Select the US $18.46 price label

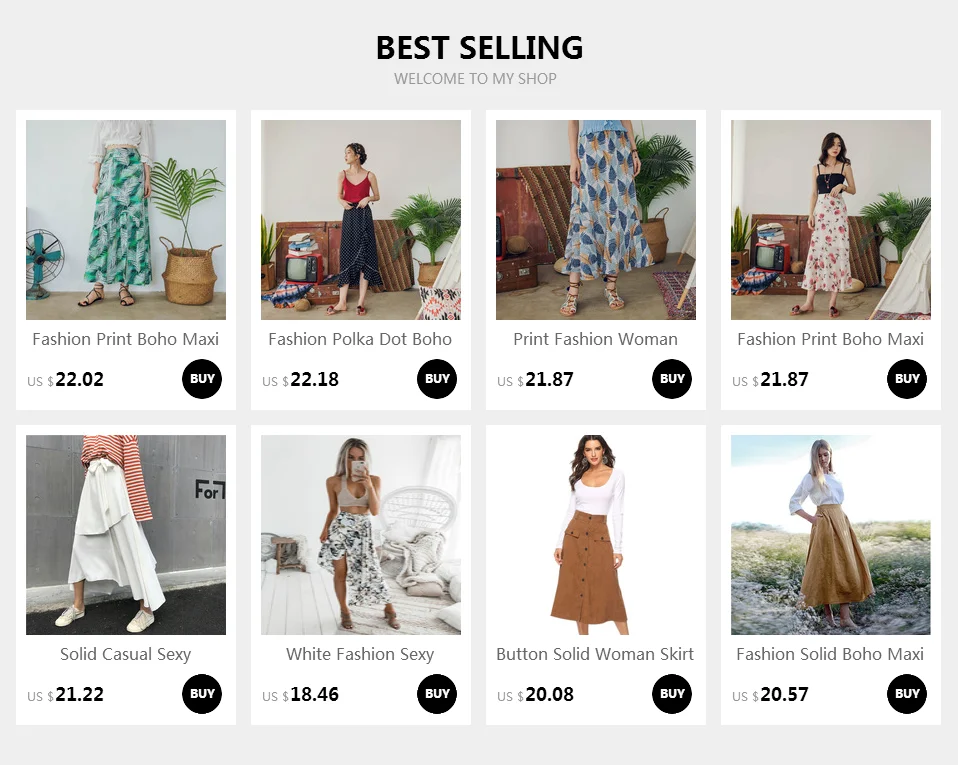point(301,695)
